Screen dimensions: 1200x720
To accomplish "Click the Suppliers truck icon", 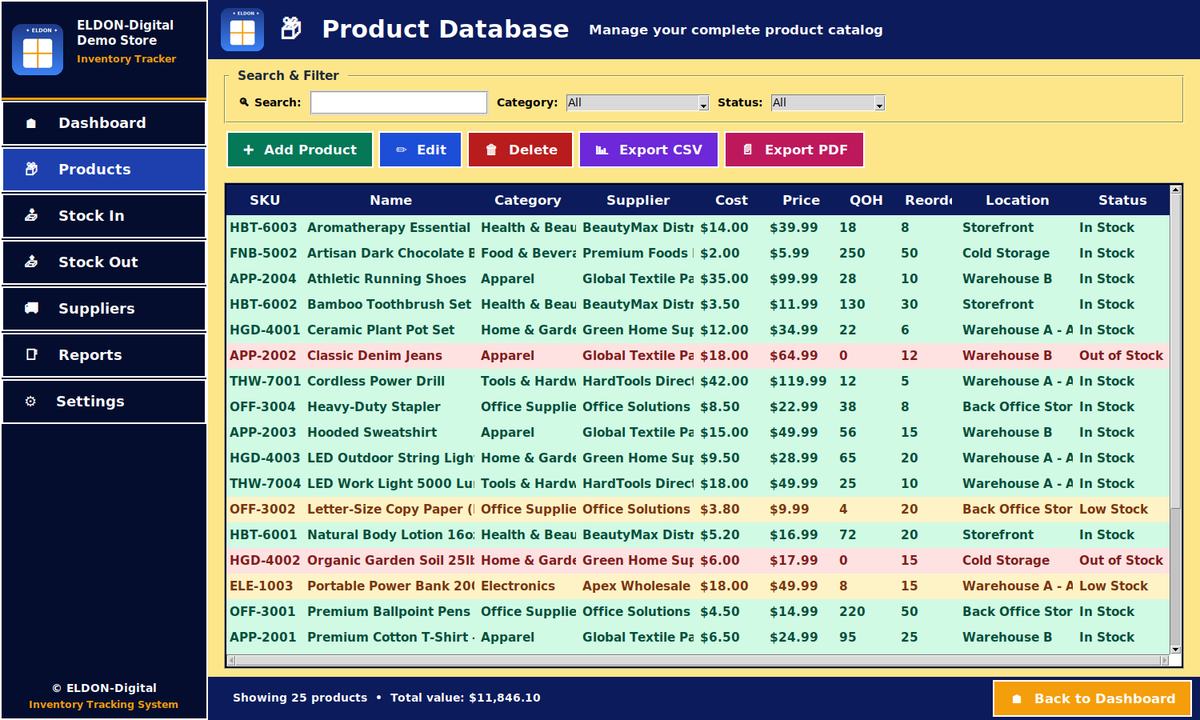I will coord(31,308).
